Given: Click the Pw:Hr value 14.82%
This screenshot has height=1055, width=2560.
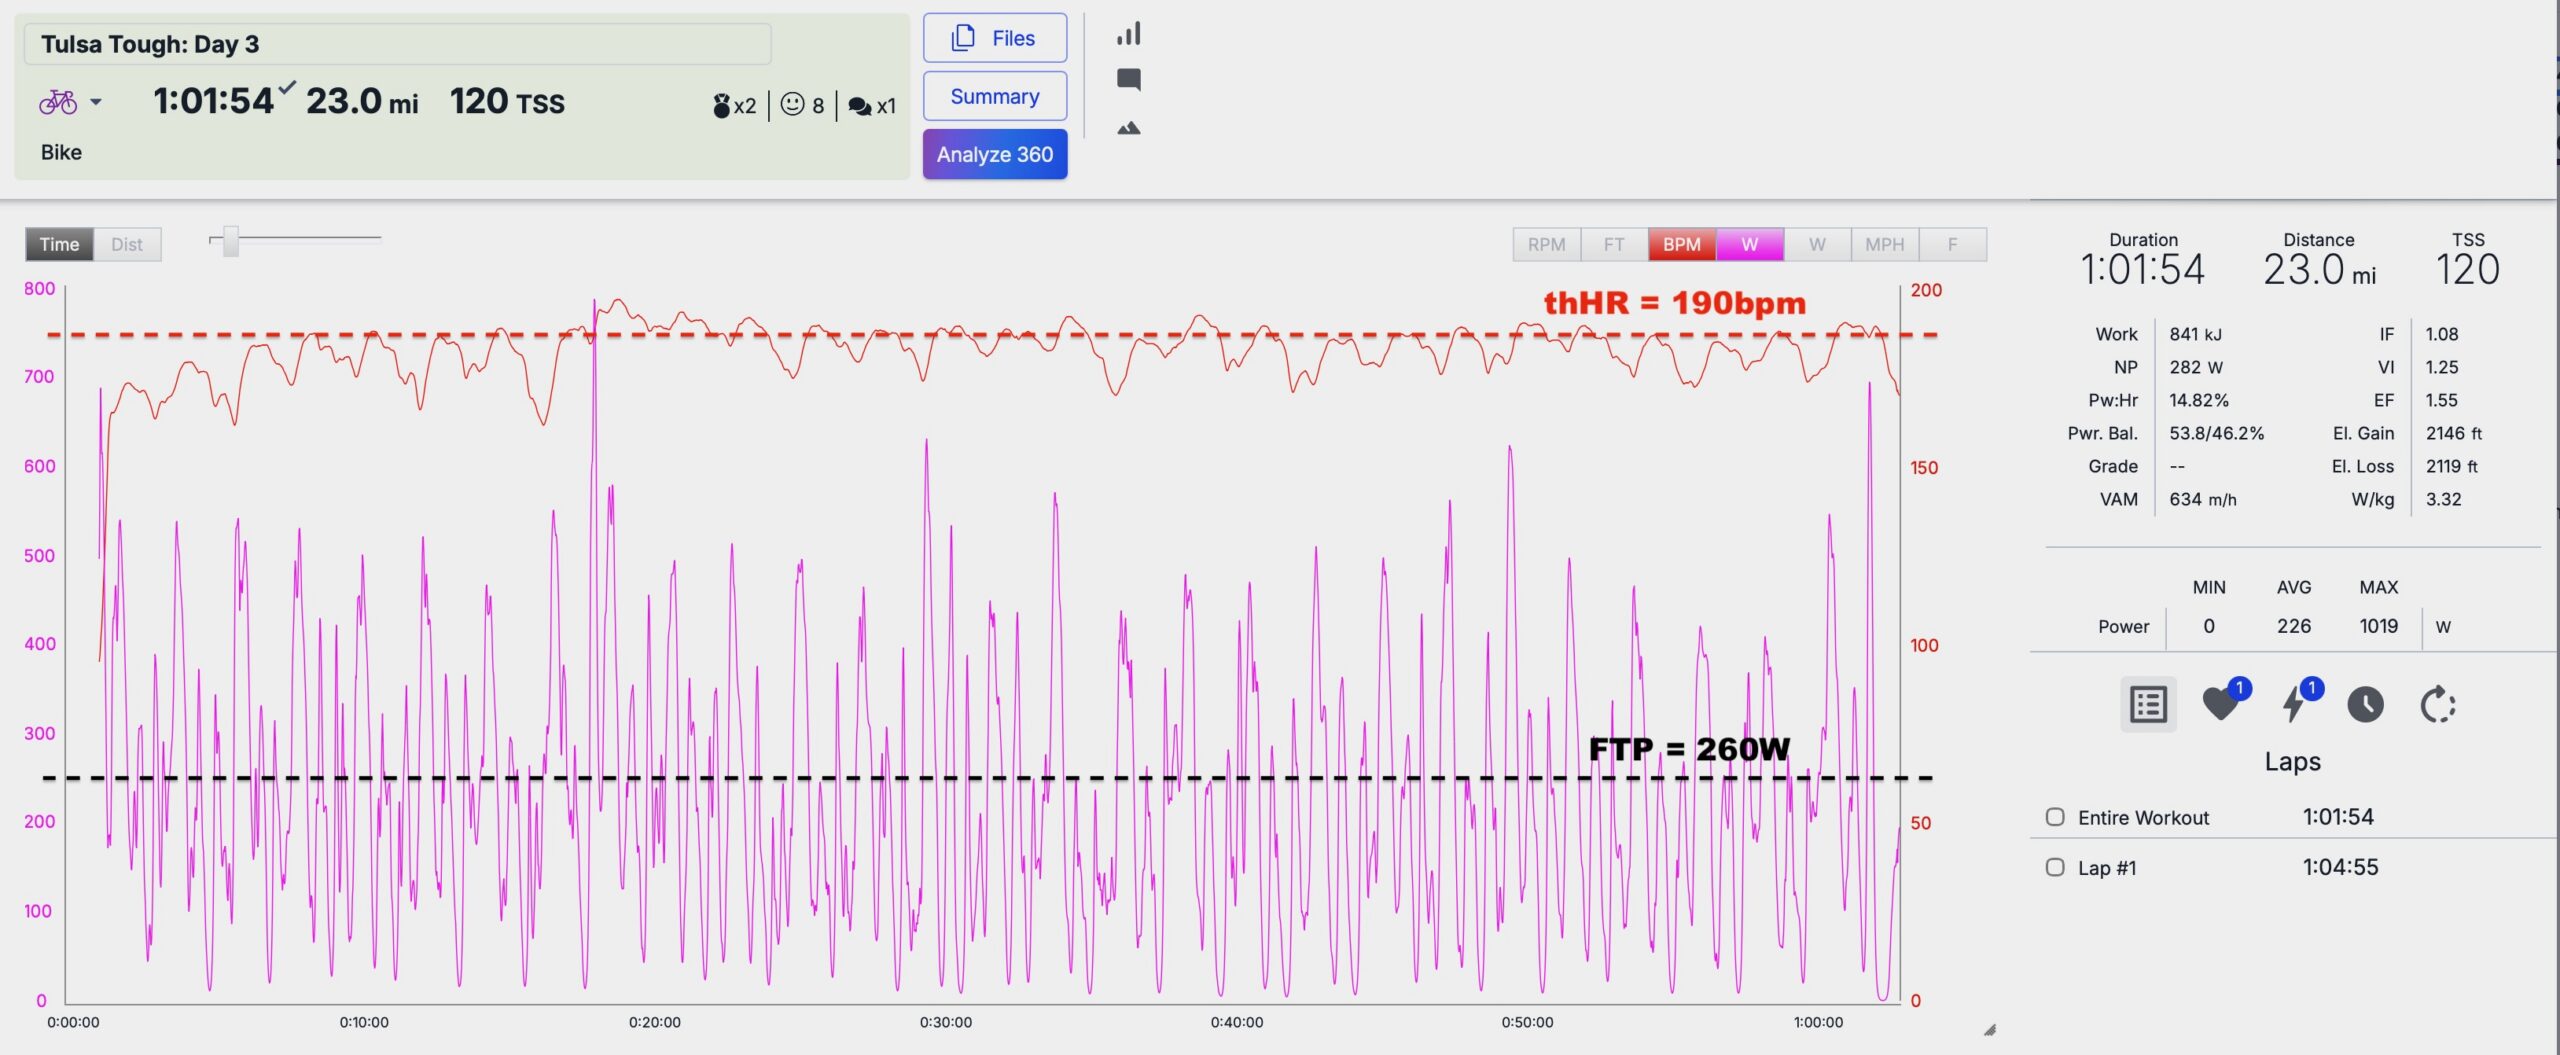Looking at the screenshot, I should [2199, 400].
